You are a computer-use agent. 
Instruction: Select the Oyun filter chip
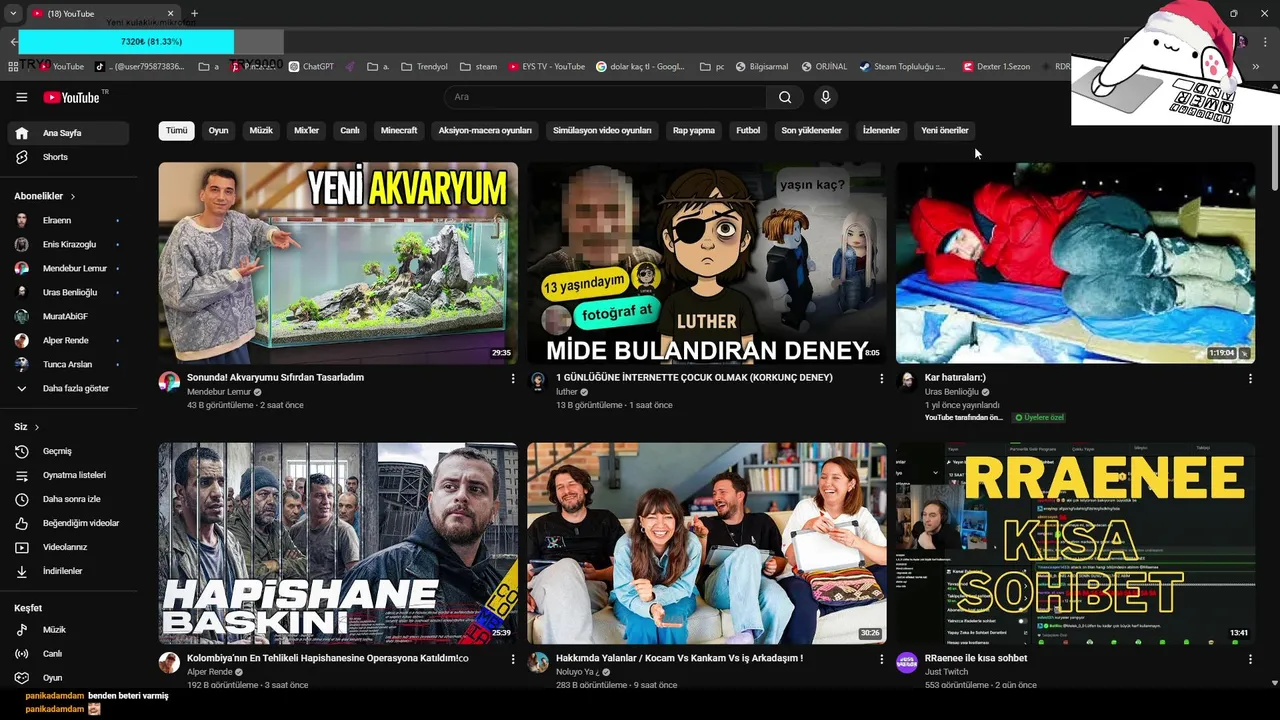[218, 131]
